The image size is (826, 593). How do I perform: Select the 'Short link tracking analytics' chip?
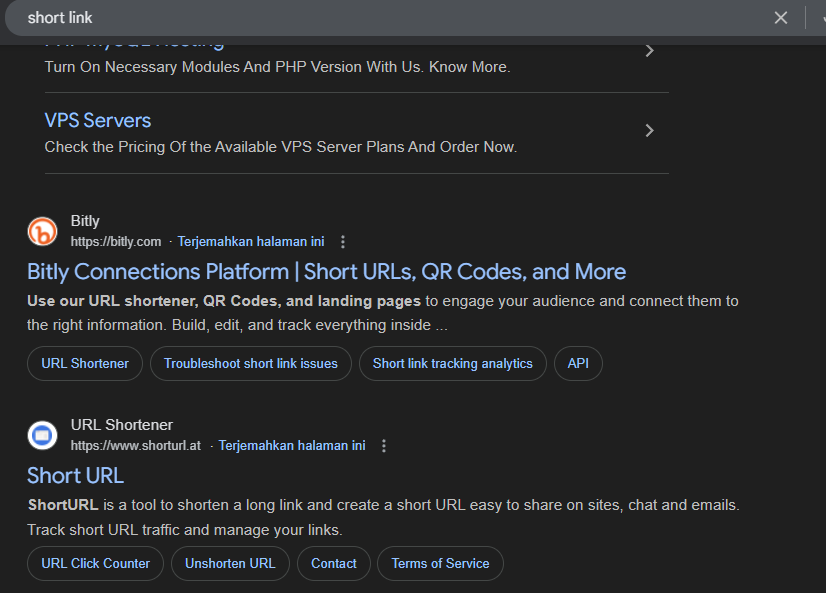coord(453,363)
